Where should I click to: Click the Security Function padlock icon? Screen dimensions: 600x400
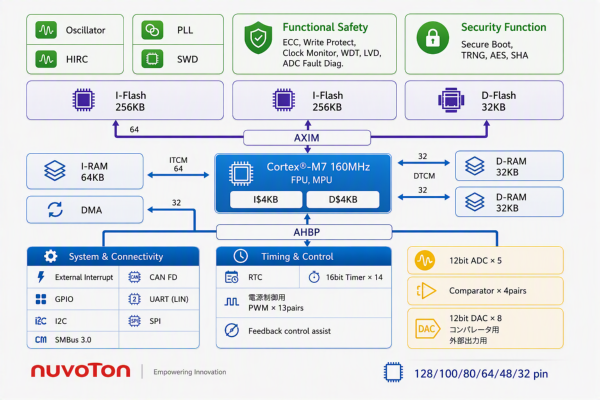[433, 38]
